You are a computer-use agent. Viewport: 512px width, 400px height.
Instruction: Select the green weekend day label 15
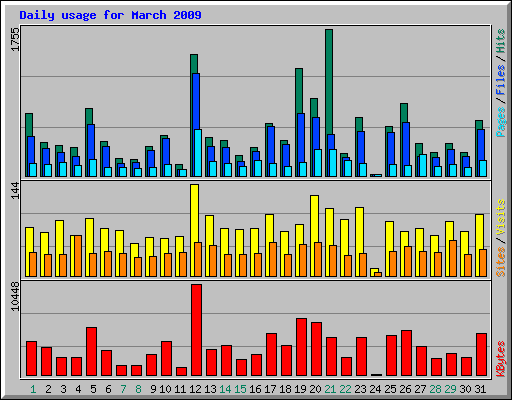click(x=240, y=389)
